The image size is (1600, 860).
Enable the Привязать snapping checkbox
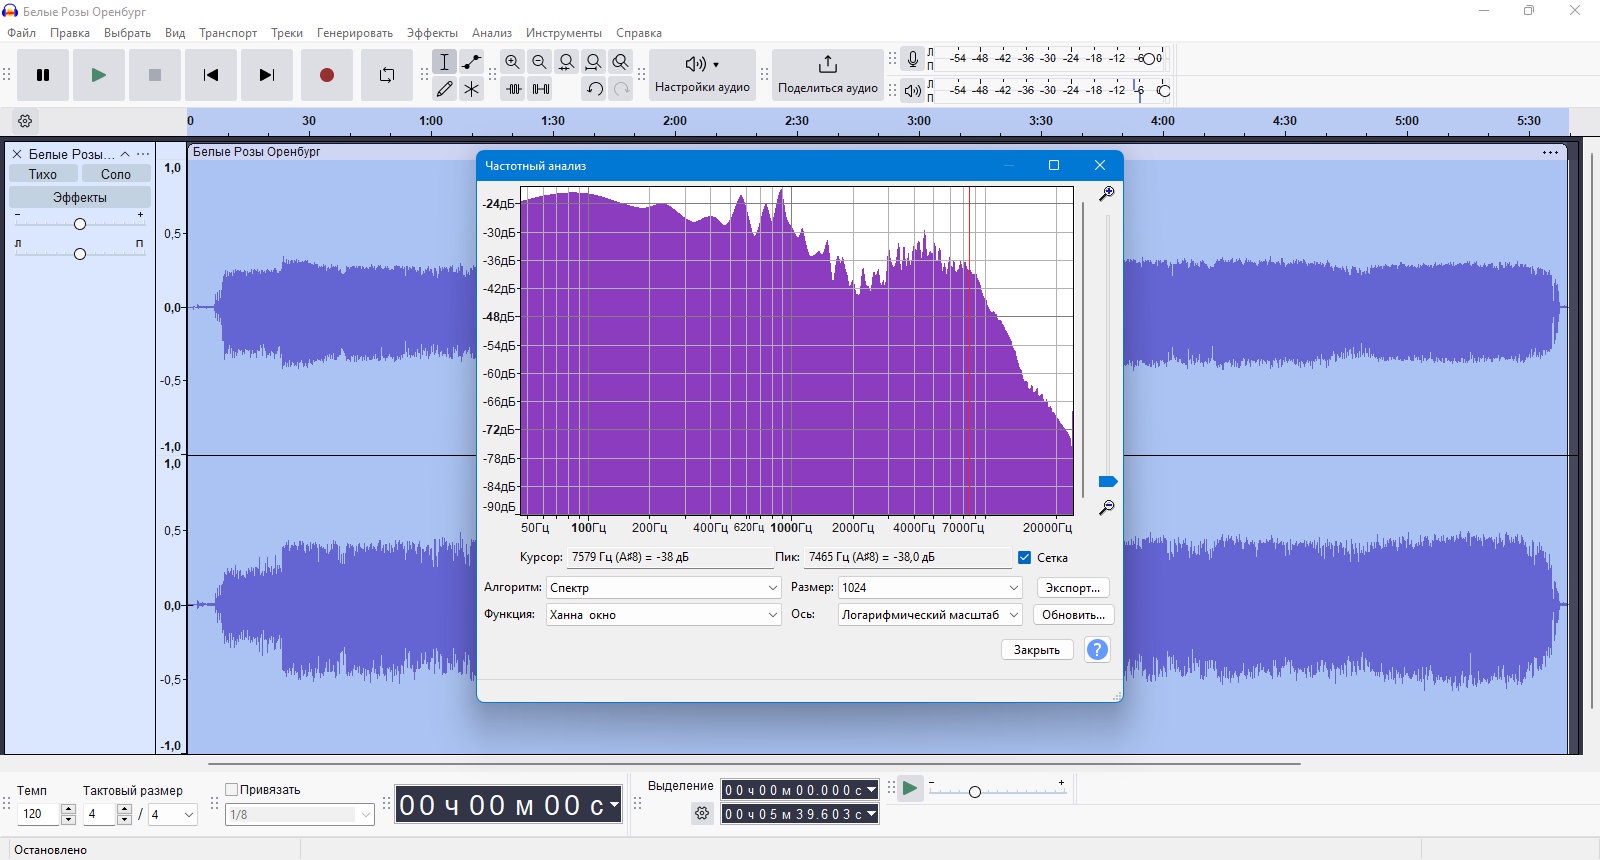(231, 789)
